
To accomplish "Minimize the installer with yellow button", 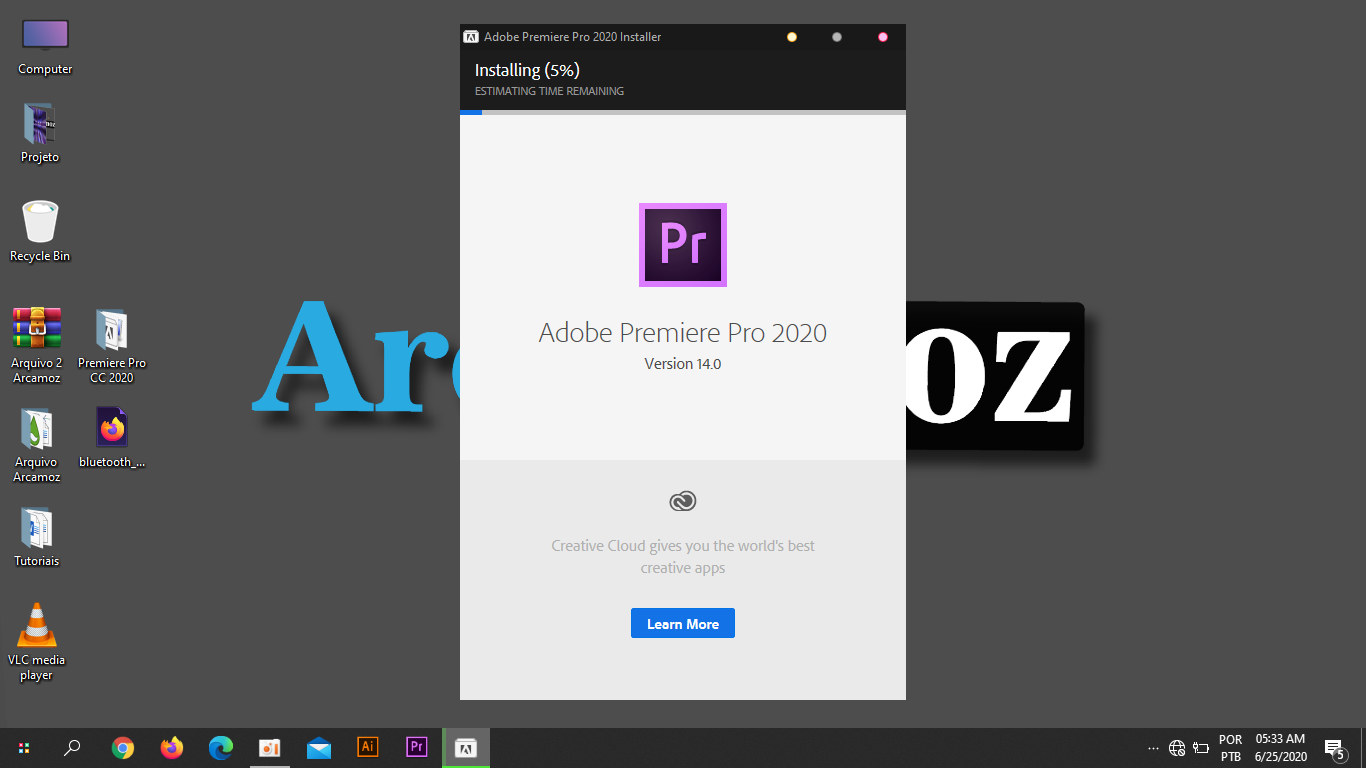I will 792,37.
